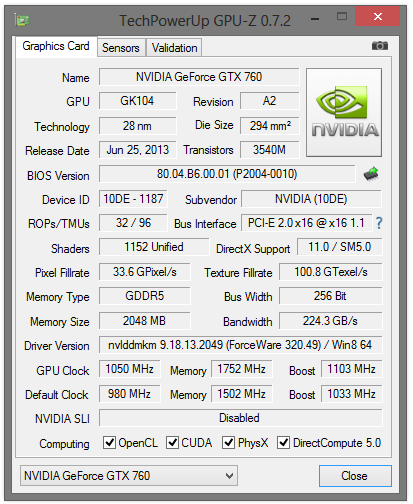Click the Default Clock Boost field 1033 MHz

tap(351, 394)
